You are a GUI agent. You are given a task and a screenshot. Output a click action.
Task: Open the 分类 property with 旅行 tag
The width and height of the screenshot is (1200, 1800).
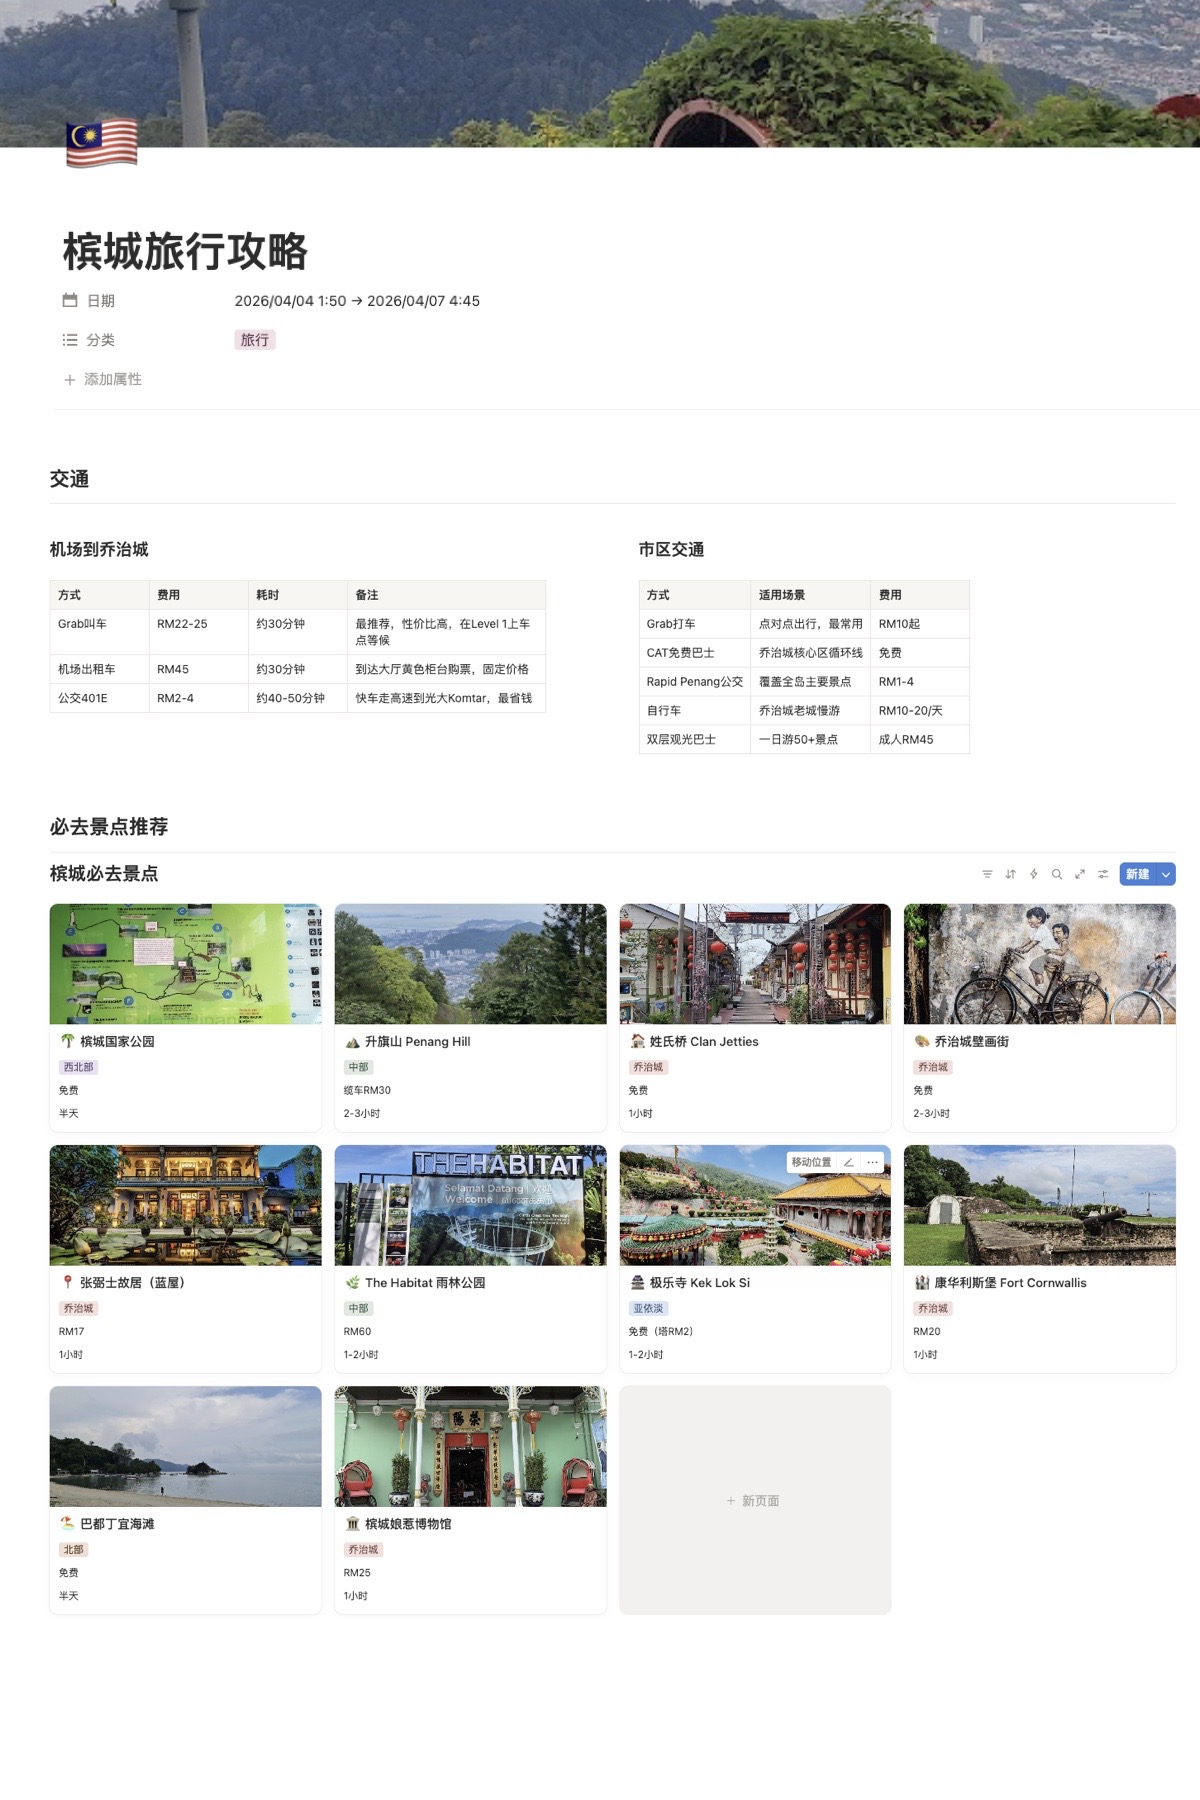[x=255, y=340]
